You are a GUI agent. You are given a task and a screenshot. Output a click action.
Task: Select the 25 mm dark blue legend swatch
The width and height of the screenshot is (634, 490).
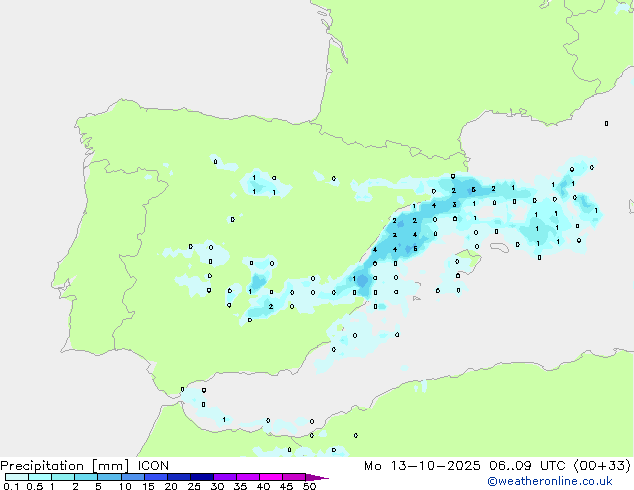click(202, 477)
